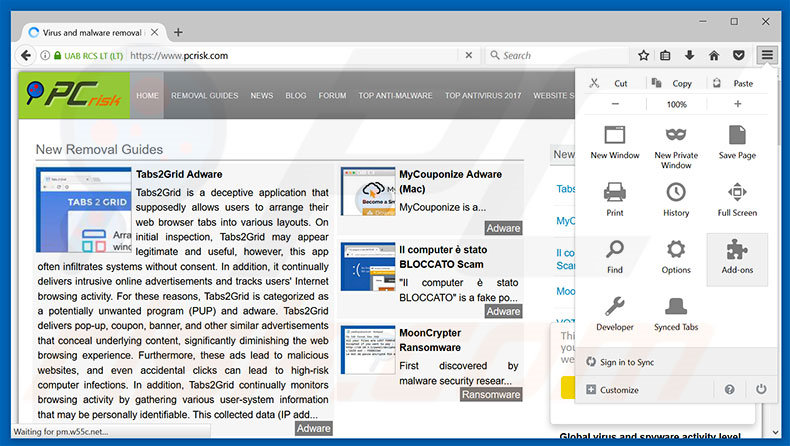Click the Exit power icon
790x446 pixels.
[761, 389]
